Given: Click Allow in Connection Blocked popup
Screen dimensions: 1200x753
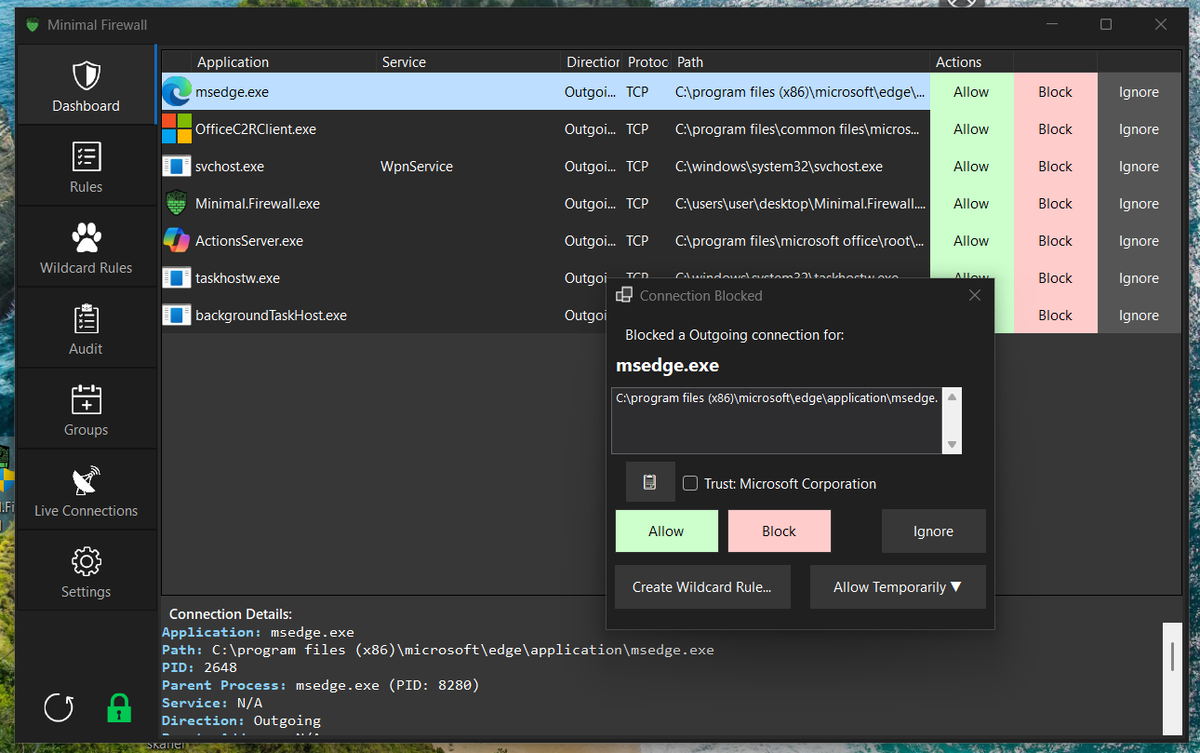Looking at the screenshot, I should coord(666,531).
